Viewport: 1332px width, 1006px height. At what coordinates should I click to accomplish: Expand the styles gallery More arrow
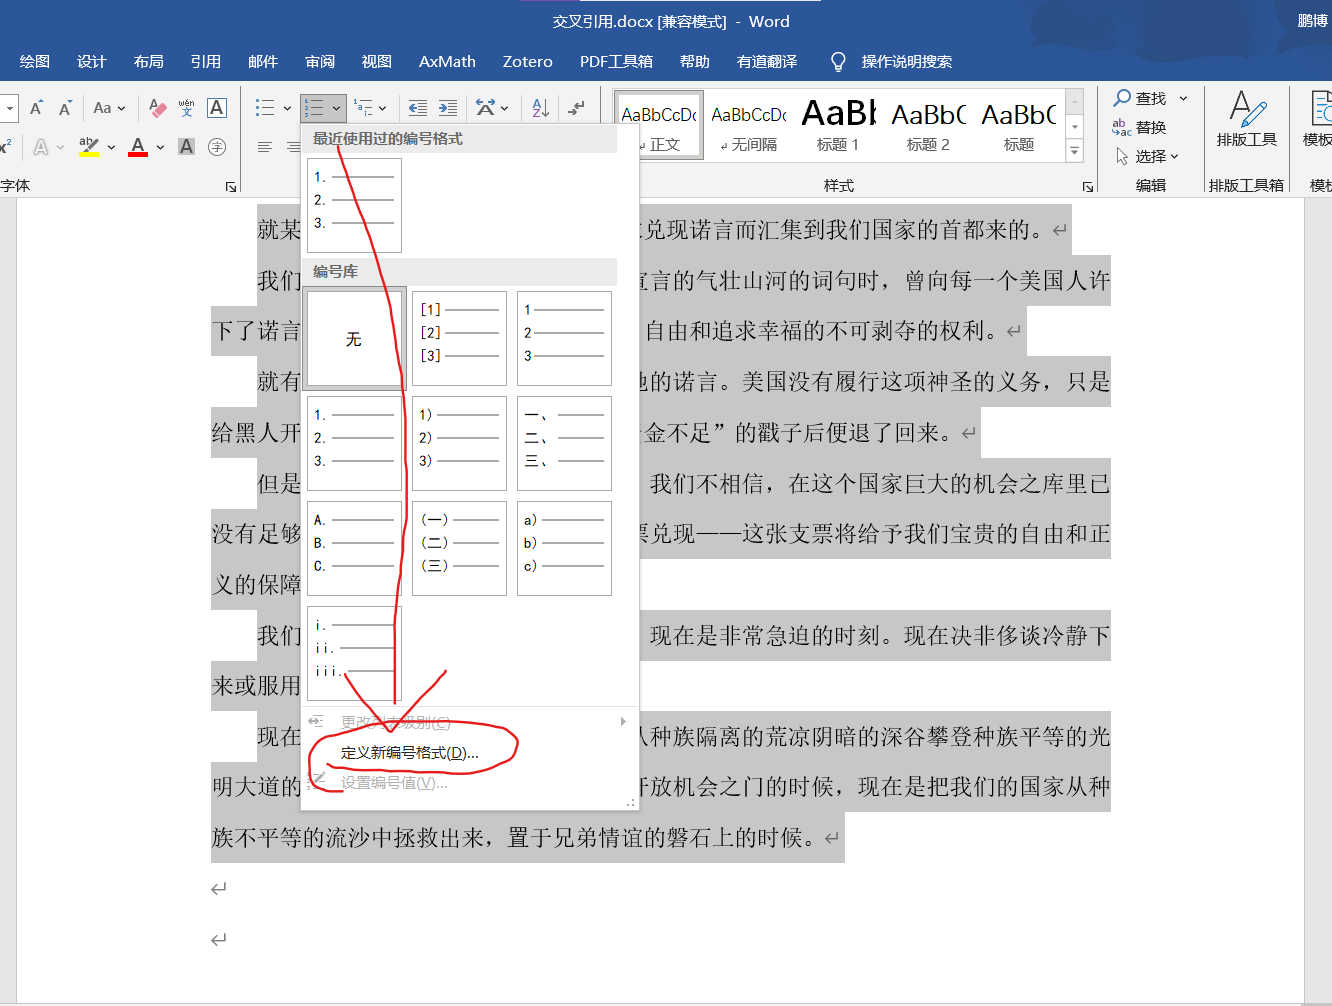point(1075,152)
